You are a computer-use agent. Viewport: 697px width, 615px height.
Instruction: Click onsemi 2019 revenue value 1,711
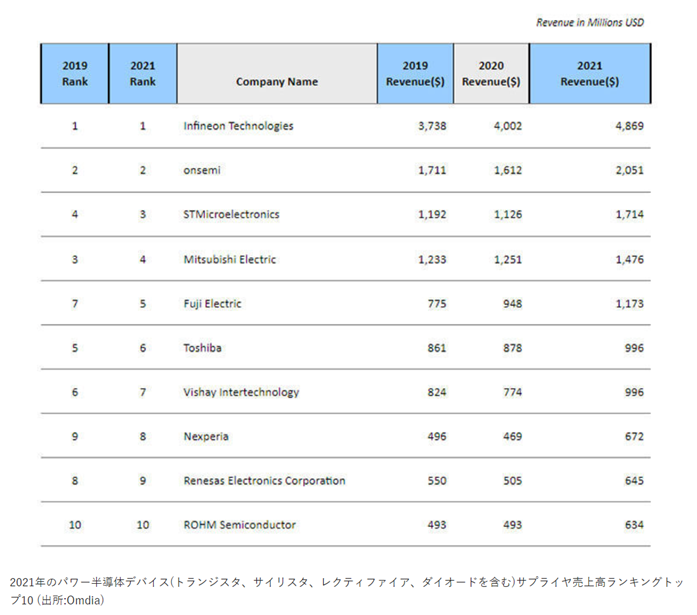(x=432, y=170)
